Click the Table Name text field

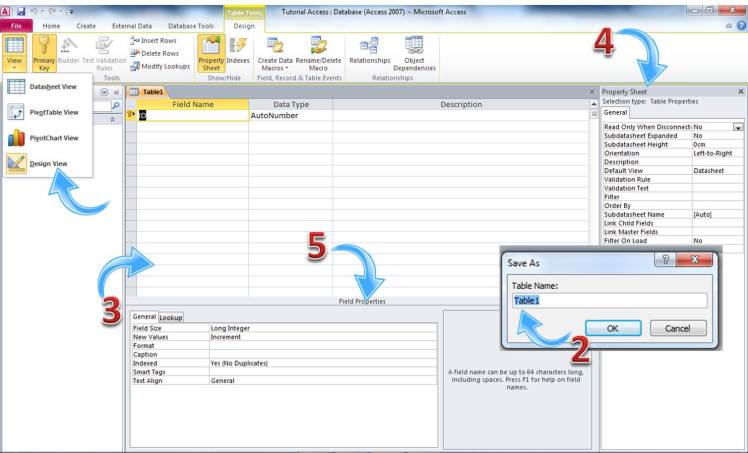pyautogui.click(x=609, y=300)
